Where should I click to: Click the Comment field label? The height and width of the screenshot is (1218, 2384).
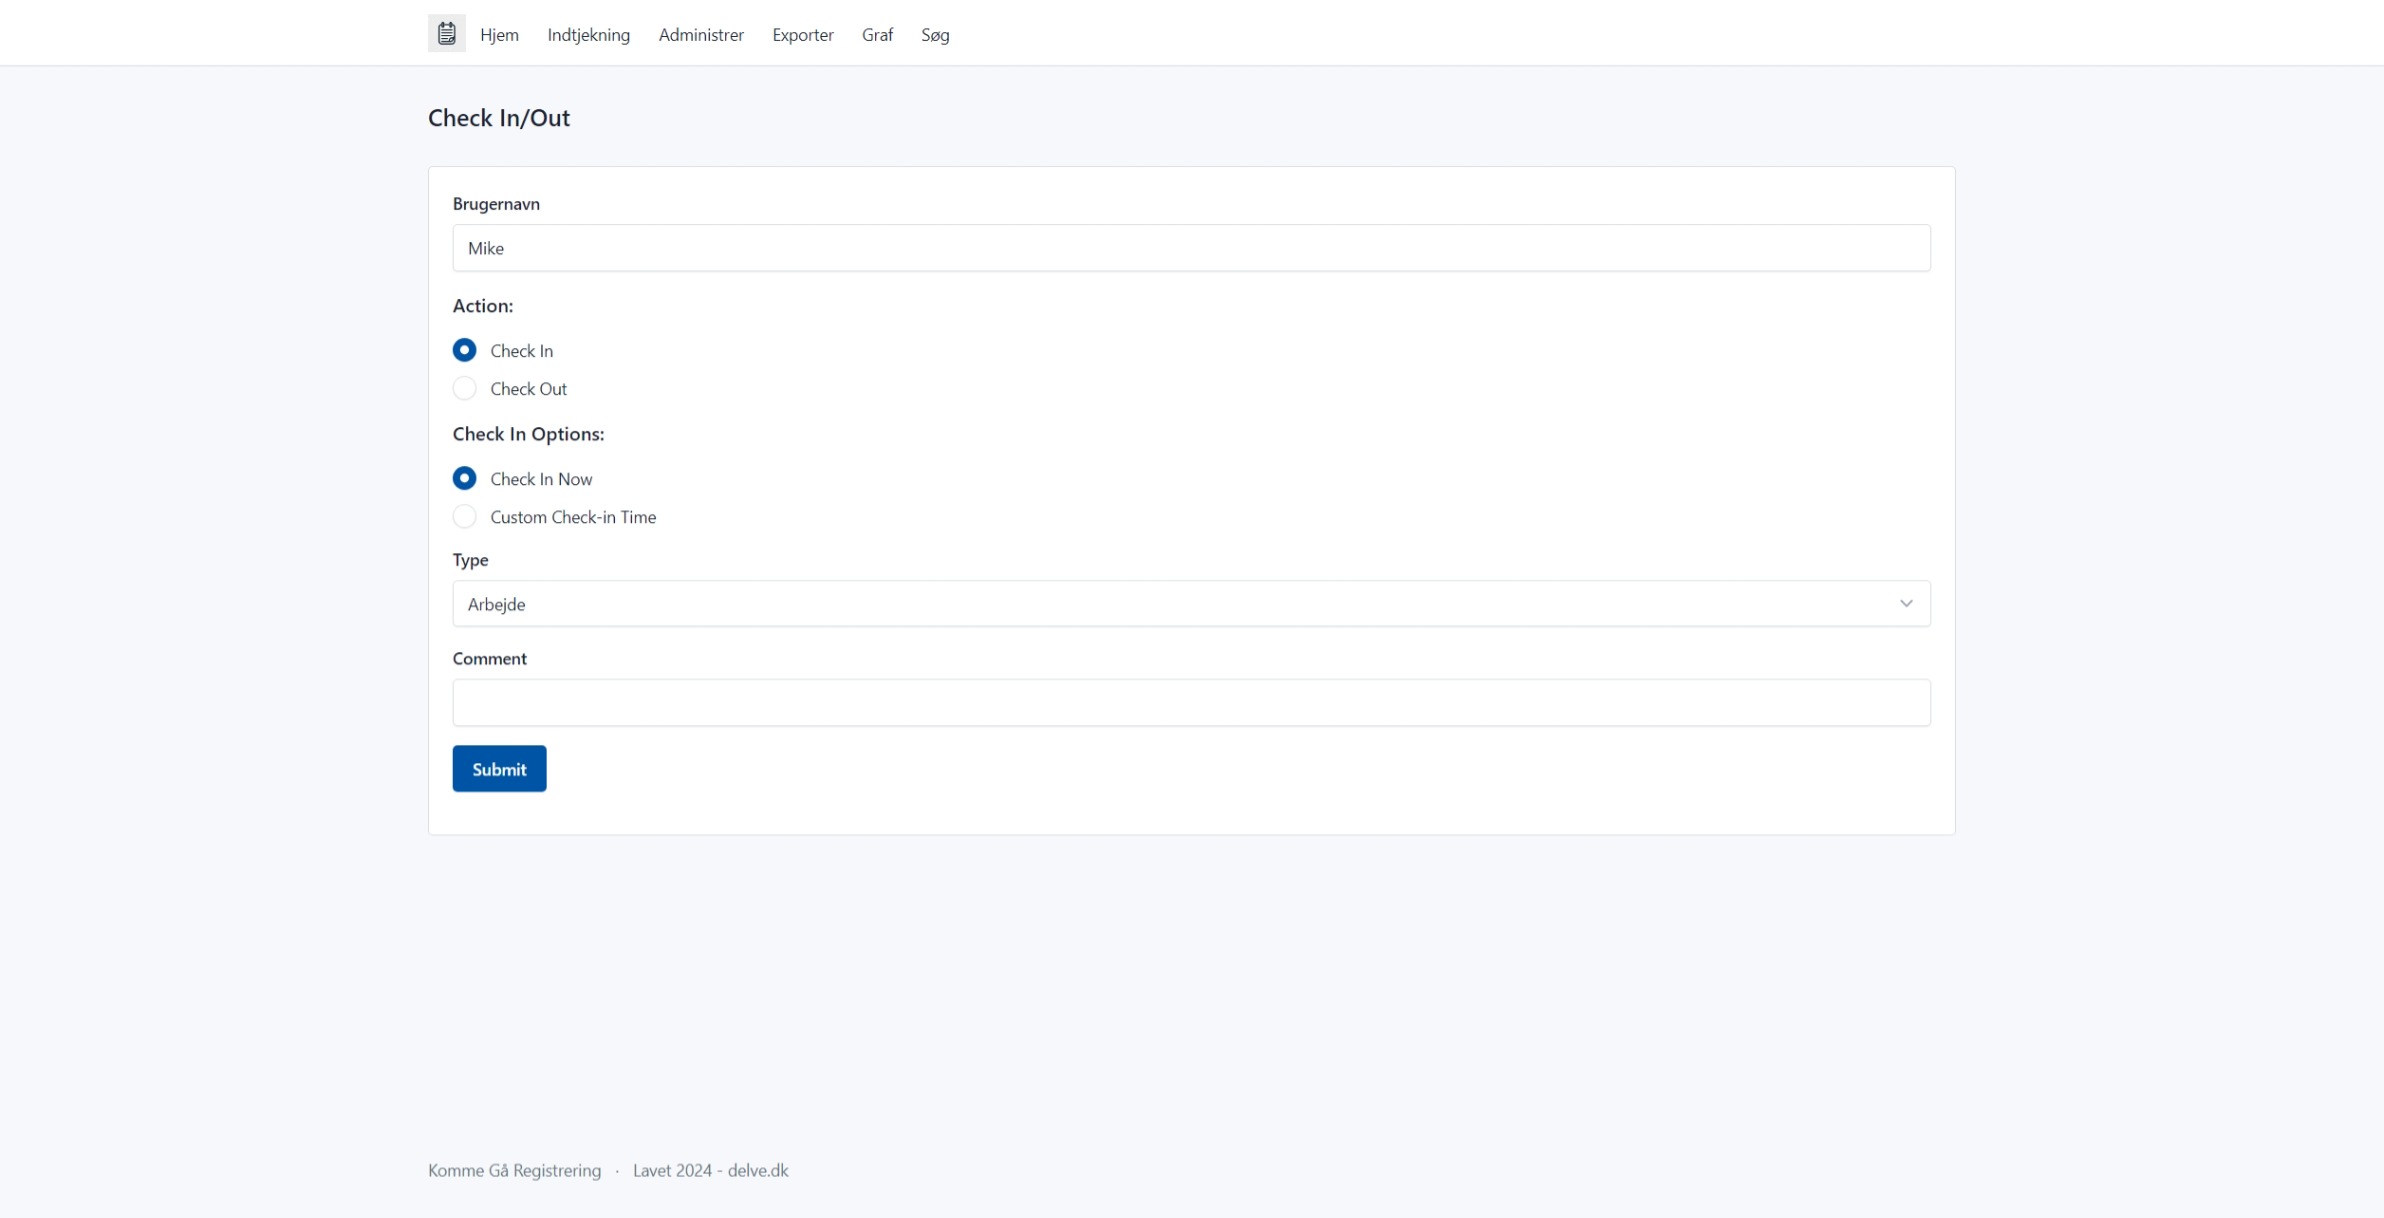coord(489,659)
